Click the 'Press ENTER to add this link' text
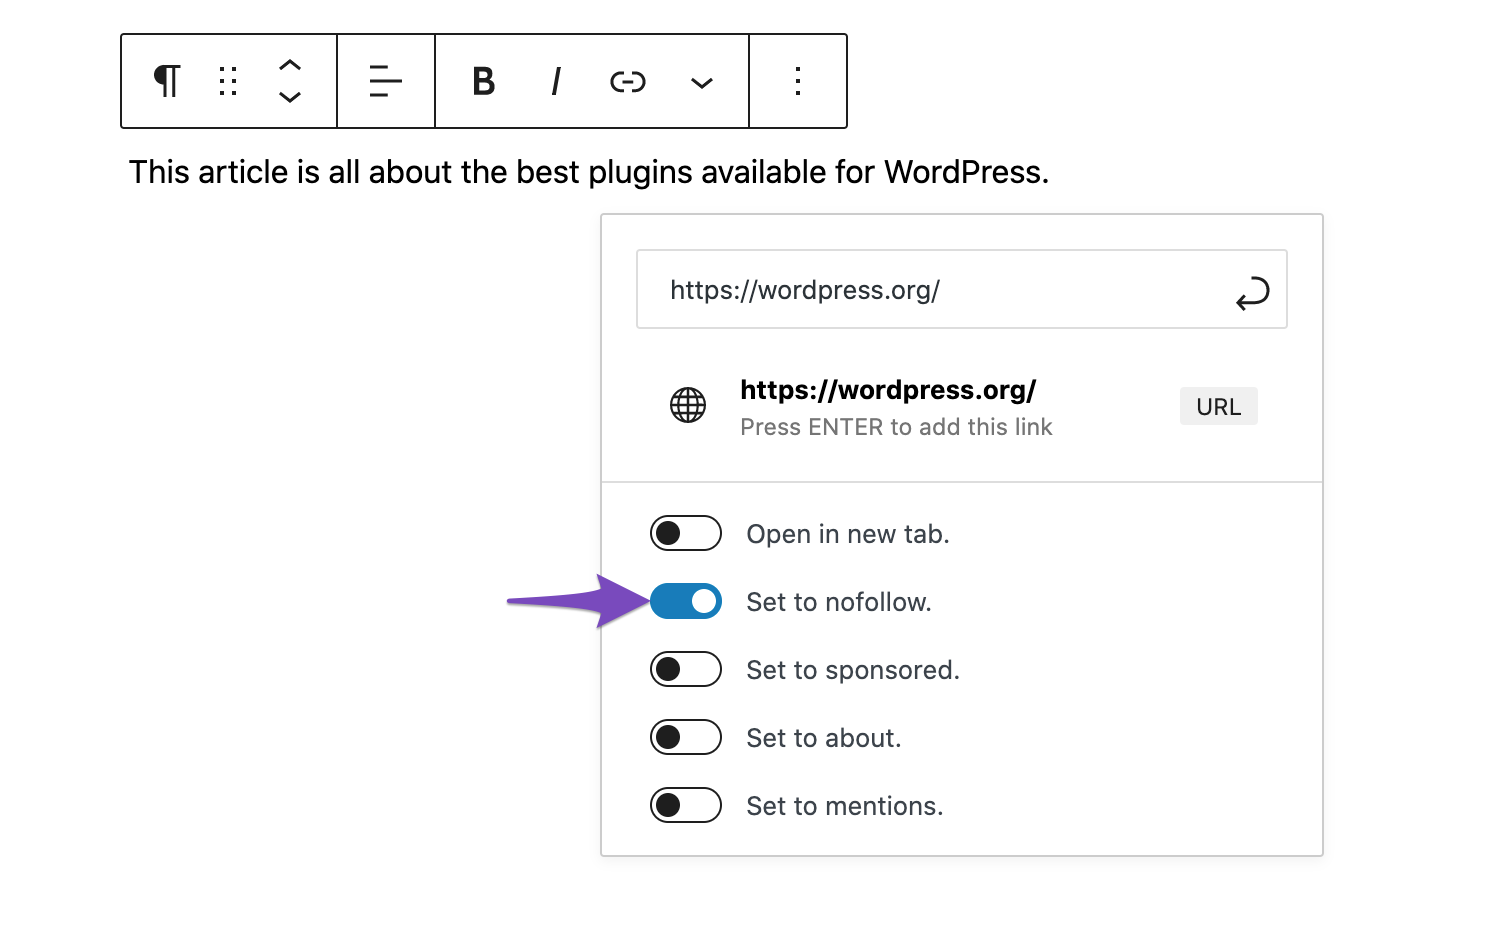The height and width of the screenshot is (935, 1500). pyautogui.click(x=896, y=427)
